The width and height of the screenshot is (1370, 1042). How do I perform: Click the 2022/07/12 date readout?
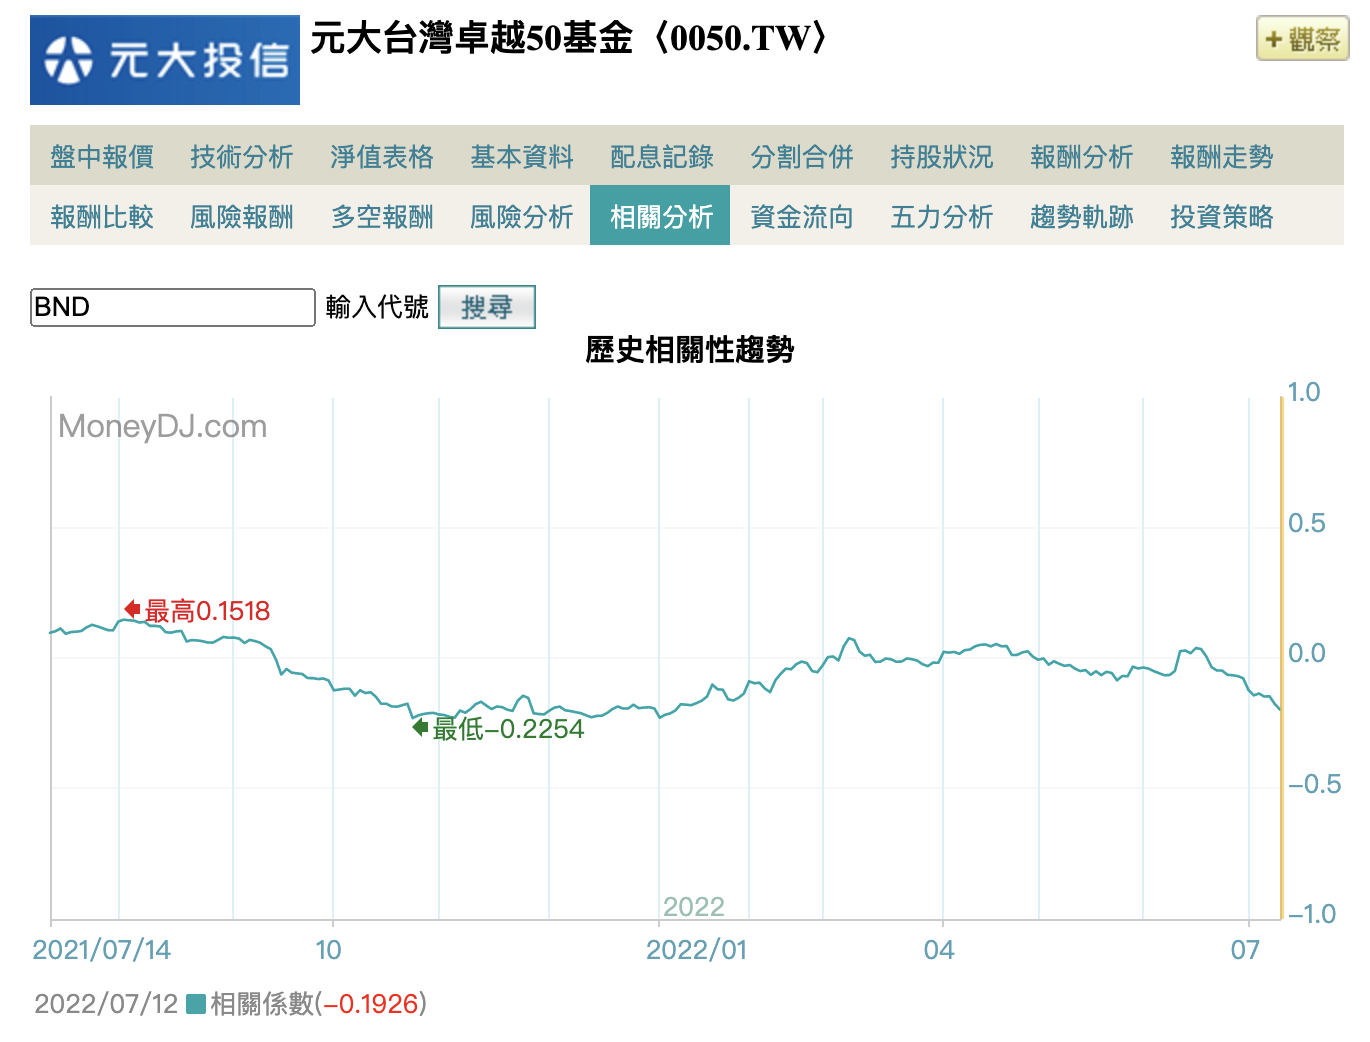106,1003
